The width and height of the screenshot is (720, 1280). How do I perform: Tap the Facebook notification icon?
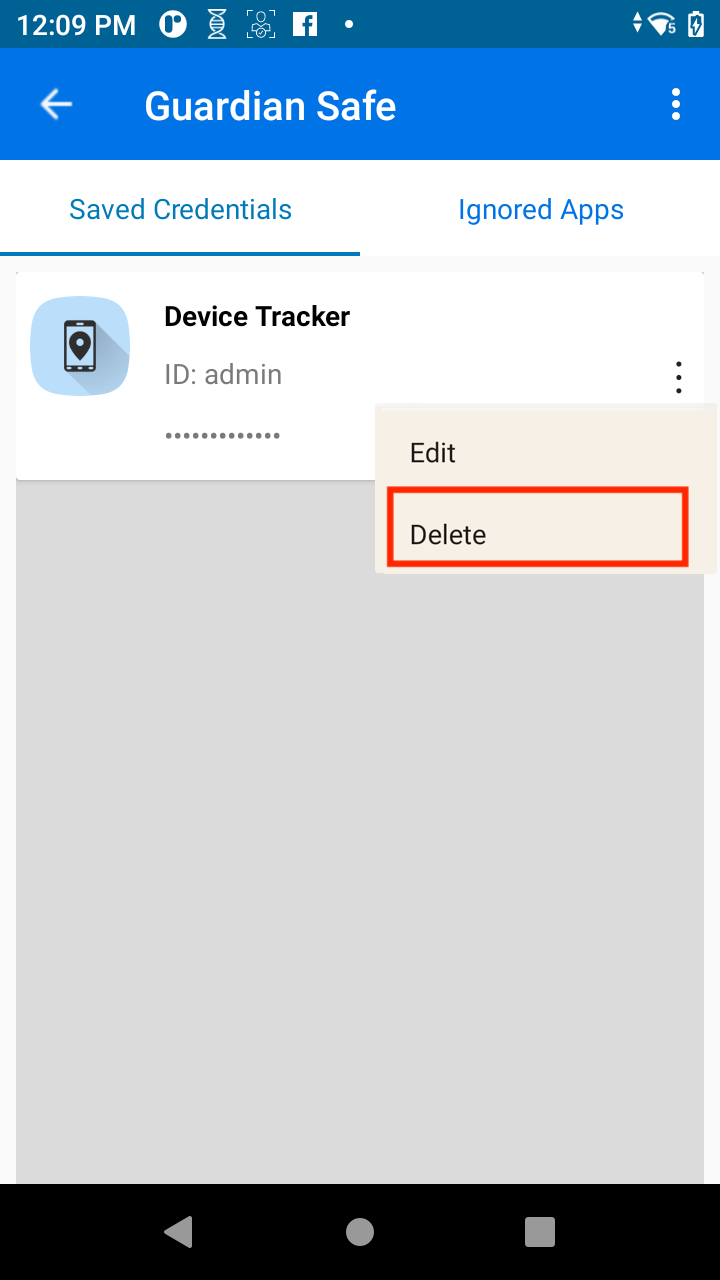click(x=305, y=24)
